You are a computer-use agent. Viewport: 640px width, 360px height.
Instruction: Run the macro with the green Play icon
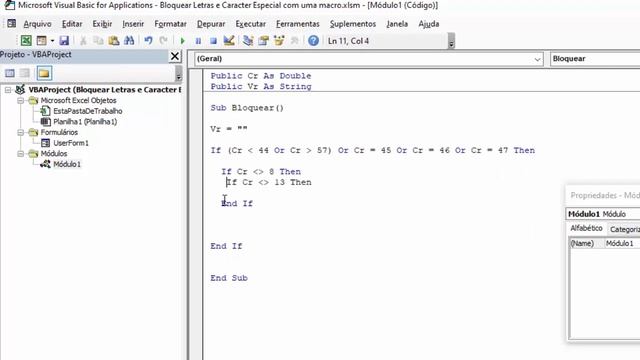click(182, 41)
